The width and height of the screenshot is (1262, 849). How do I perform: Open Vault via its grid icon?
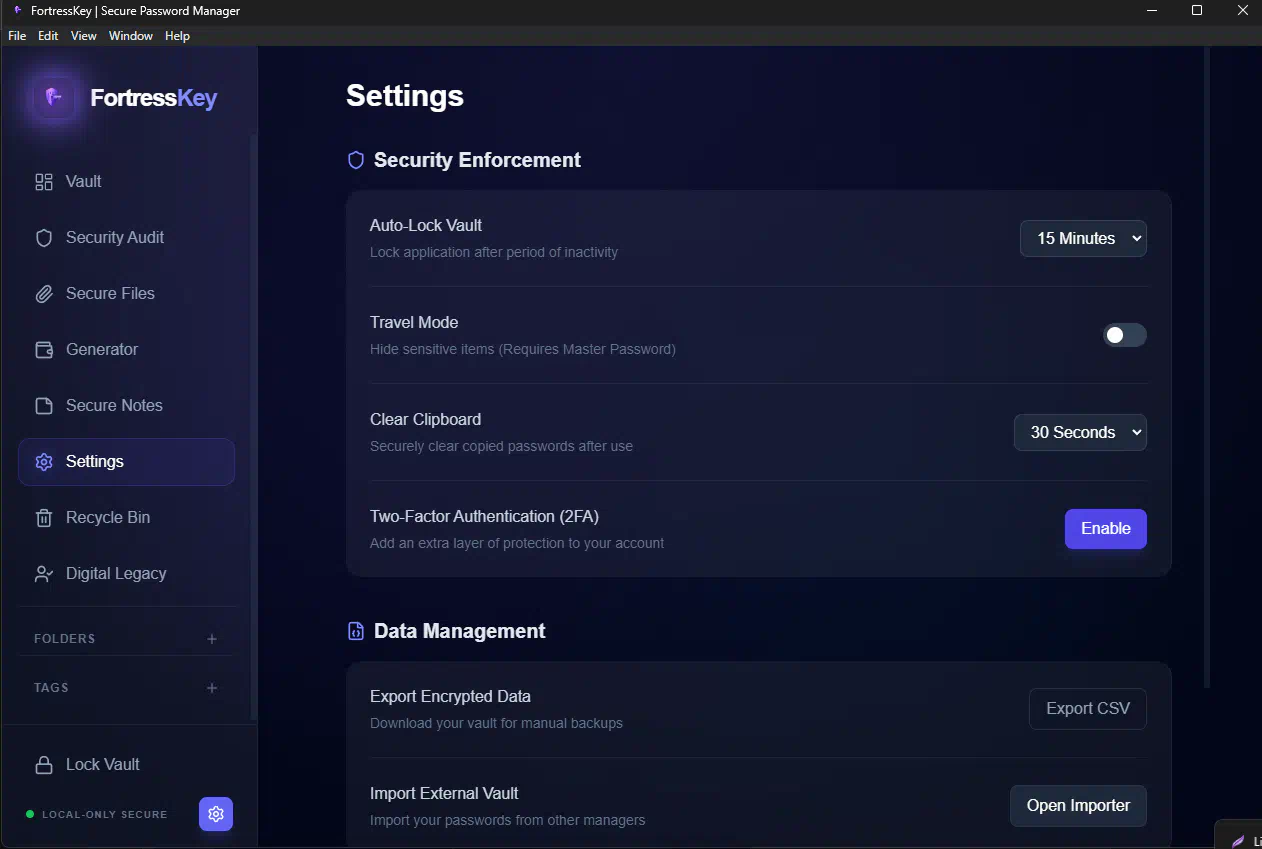(44, 182)
